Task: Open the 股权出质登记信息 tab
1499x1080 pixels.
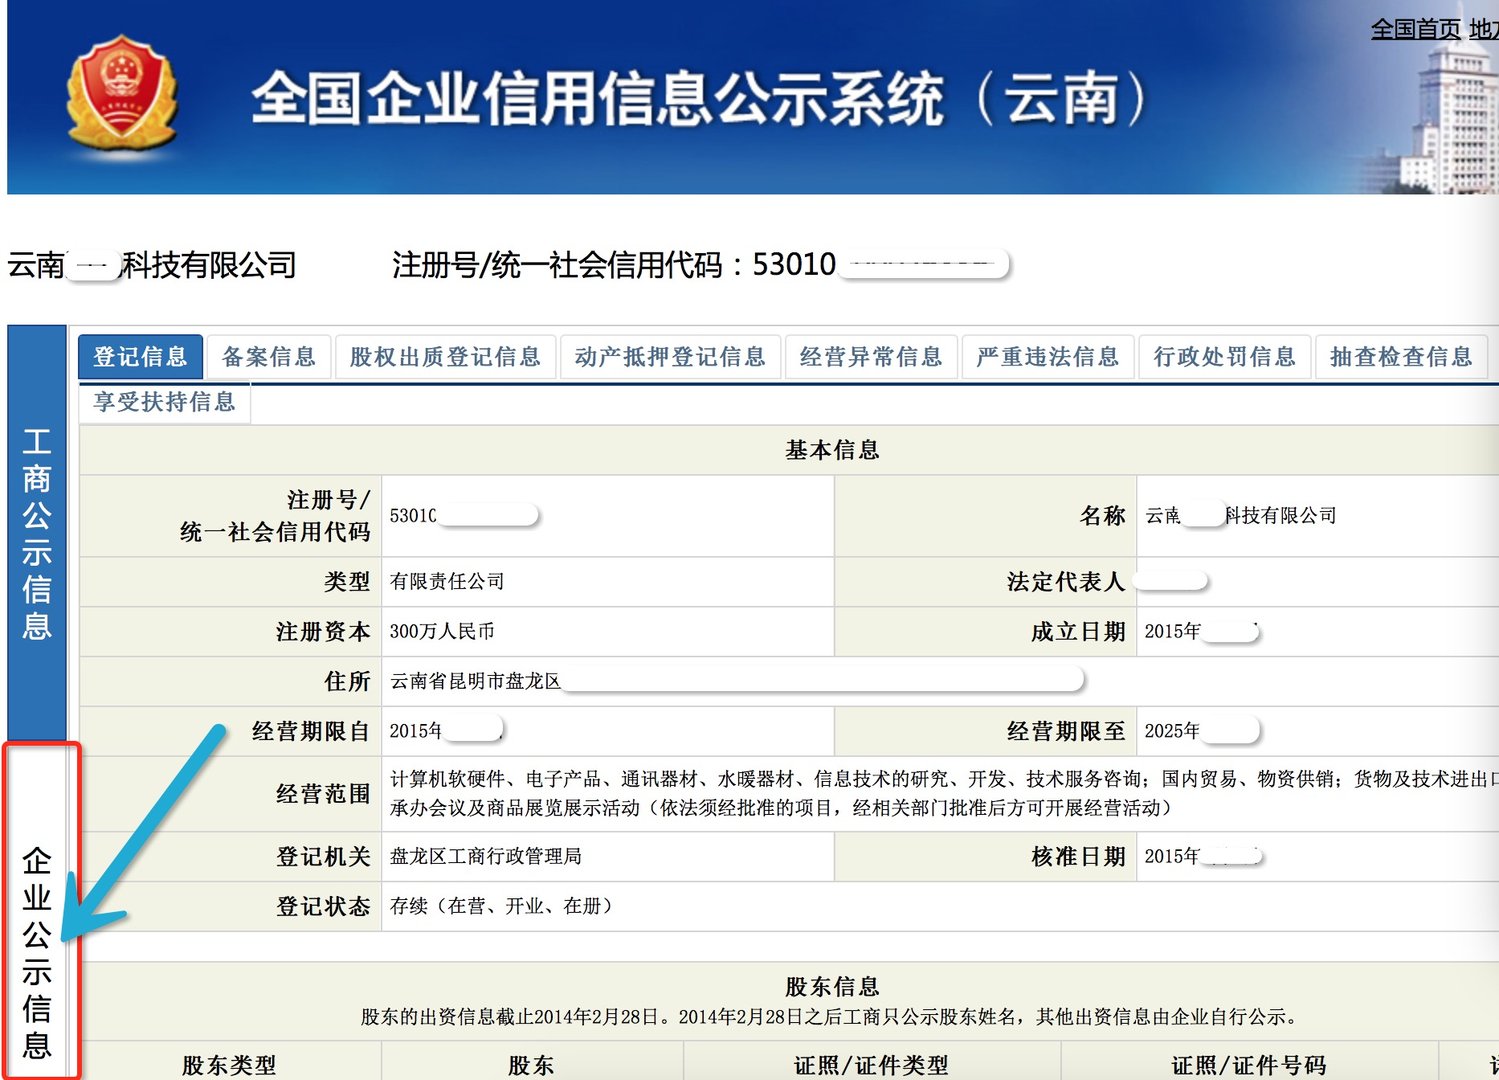Action: tap(445, 356)
